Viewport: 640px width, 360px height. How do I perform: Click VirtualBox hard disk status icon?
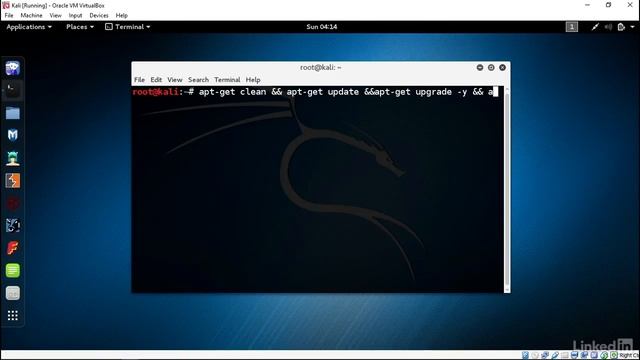click(x=525, y=355)
